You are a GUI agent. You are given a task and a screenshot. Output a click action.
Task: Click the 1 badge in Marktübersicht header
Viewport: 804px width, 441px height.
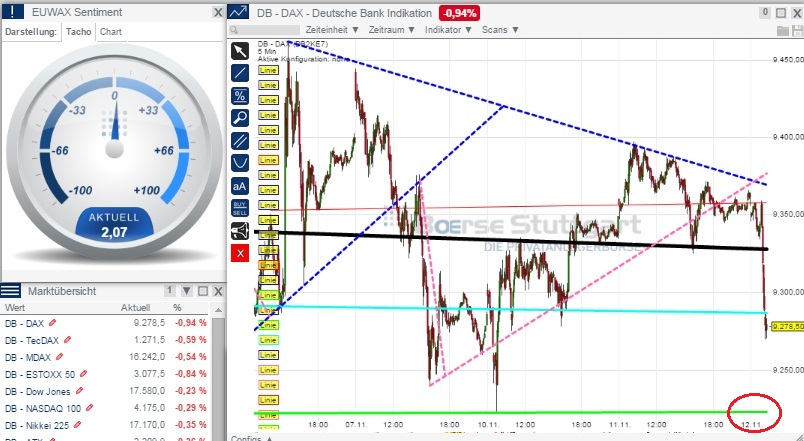tap(169, 291)
